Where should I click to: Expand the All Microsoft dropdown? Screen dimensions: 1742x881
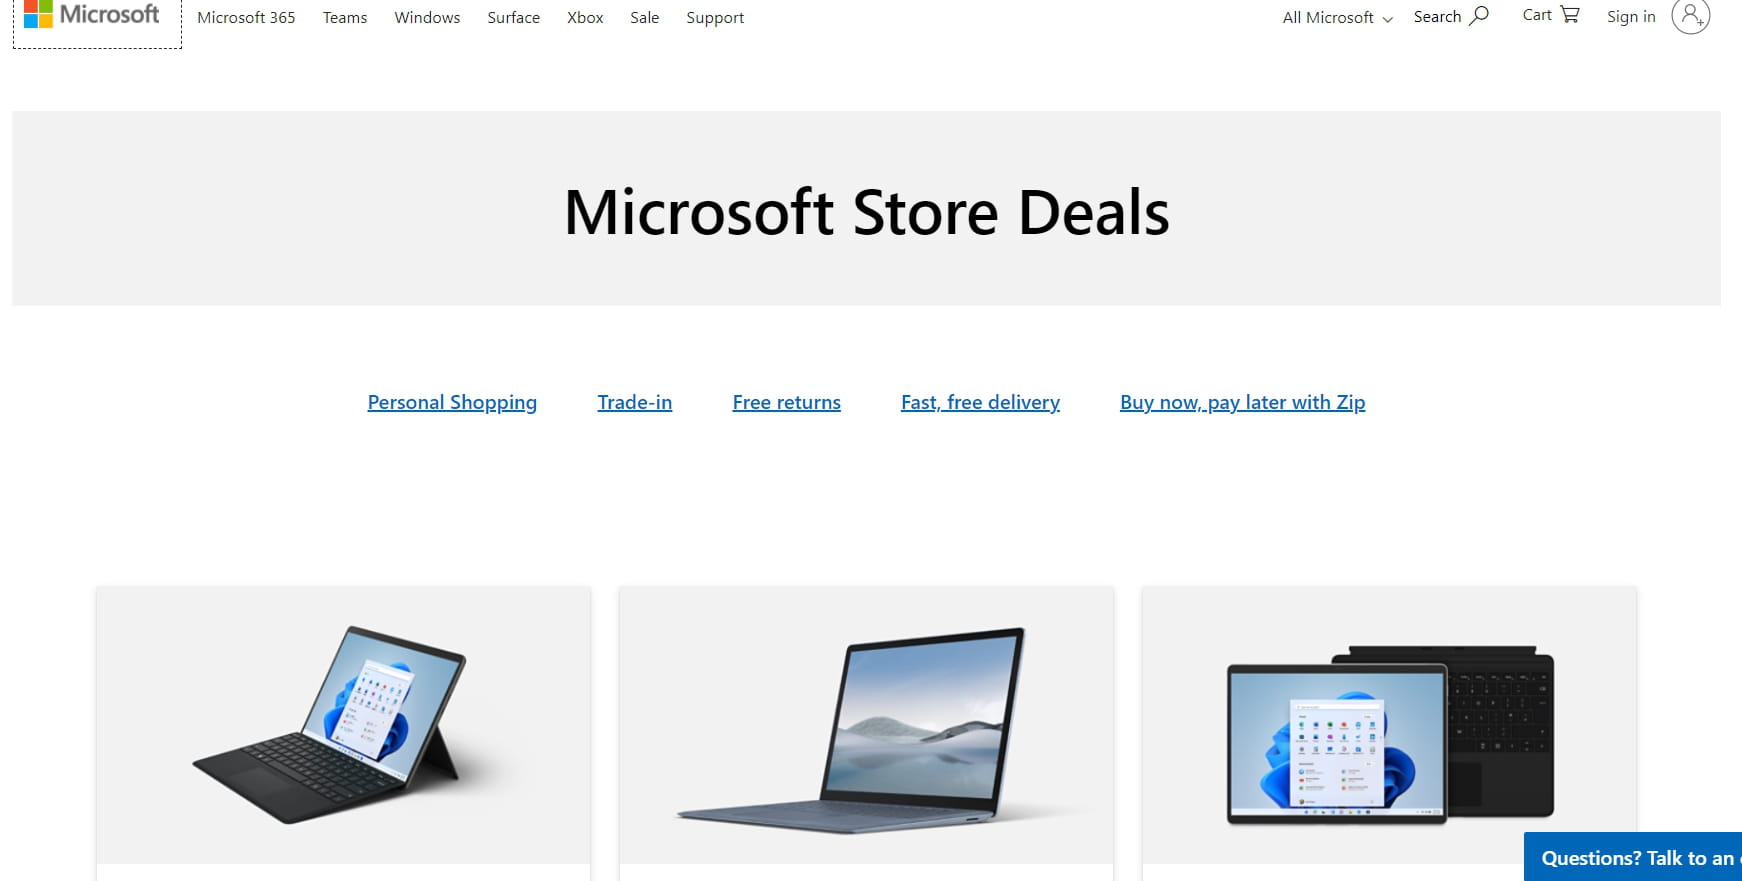[1337, 17]
